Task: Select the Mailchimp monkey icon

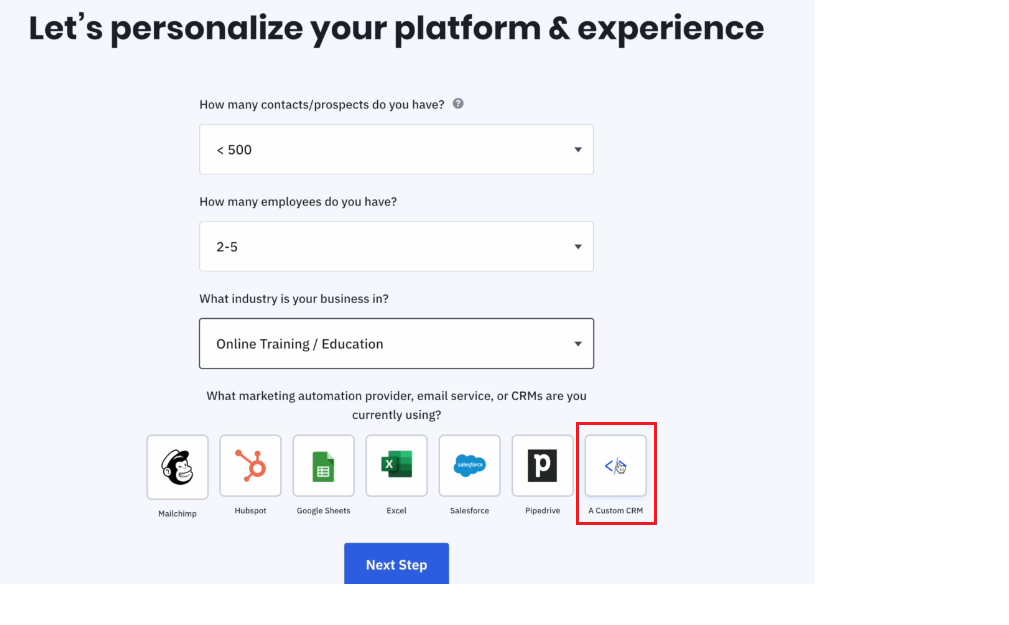Action: point(178,467)
